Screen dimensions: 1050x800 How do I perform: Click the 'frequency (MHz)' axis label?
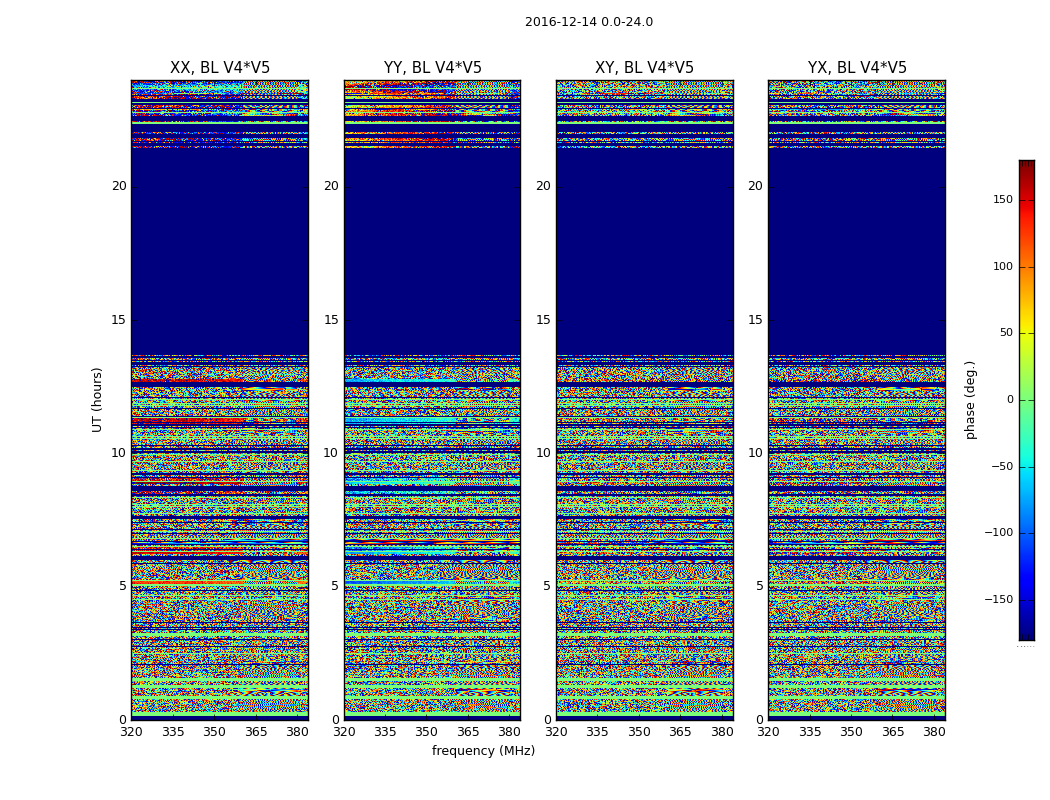(483, 750)
